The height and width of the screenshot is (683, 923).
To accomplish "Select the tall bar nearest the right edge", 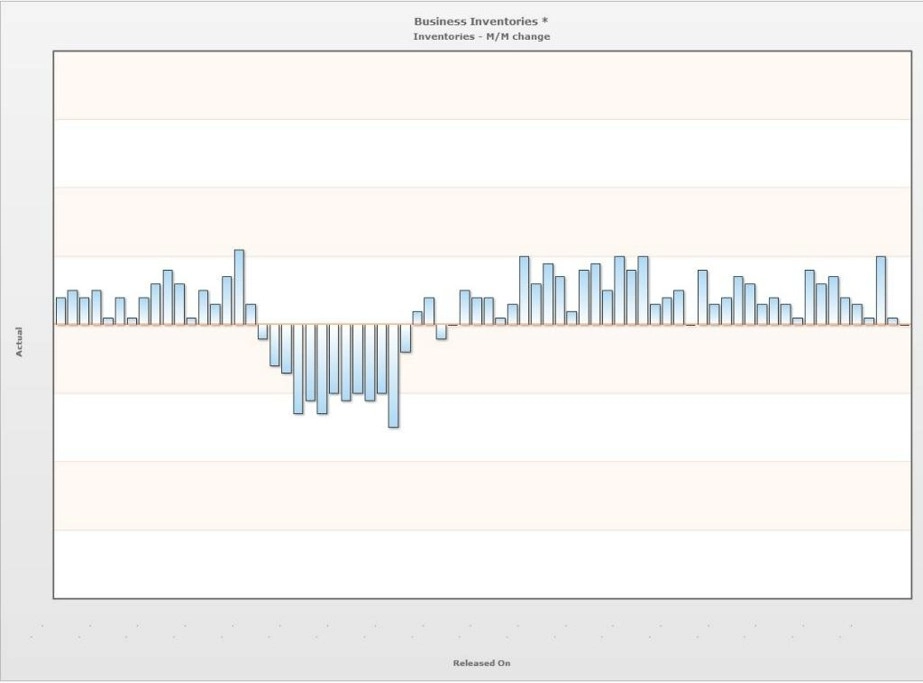I will pos(881,290).
